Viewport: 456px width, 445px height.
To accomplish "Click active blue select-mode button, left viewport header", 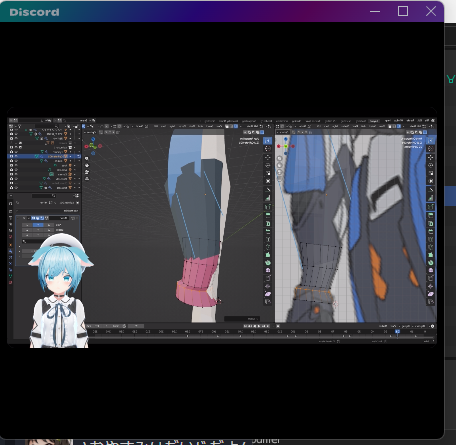I will click(236, 126).
